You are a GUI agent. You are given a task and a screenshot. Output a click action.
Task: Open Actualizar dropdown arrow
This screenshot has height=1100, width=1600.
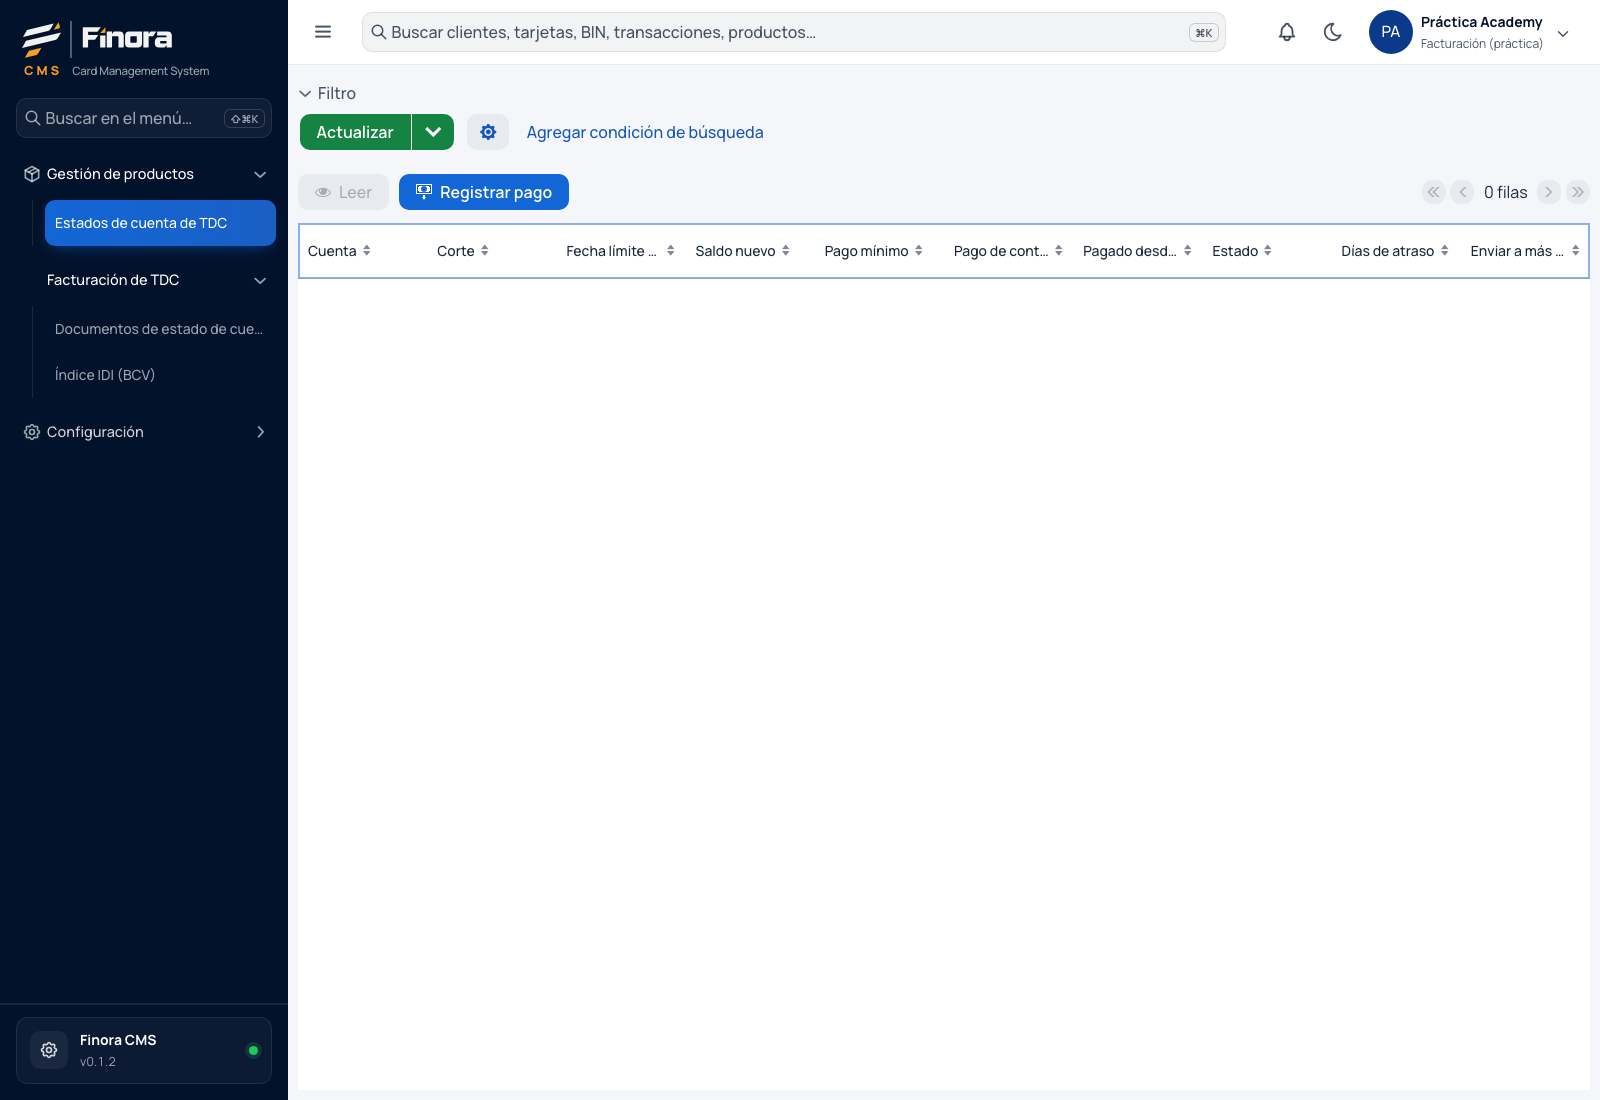[433, 132]
